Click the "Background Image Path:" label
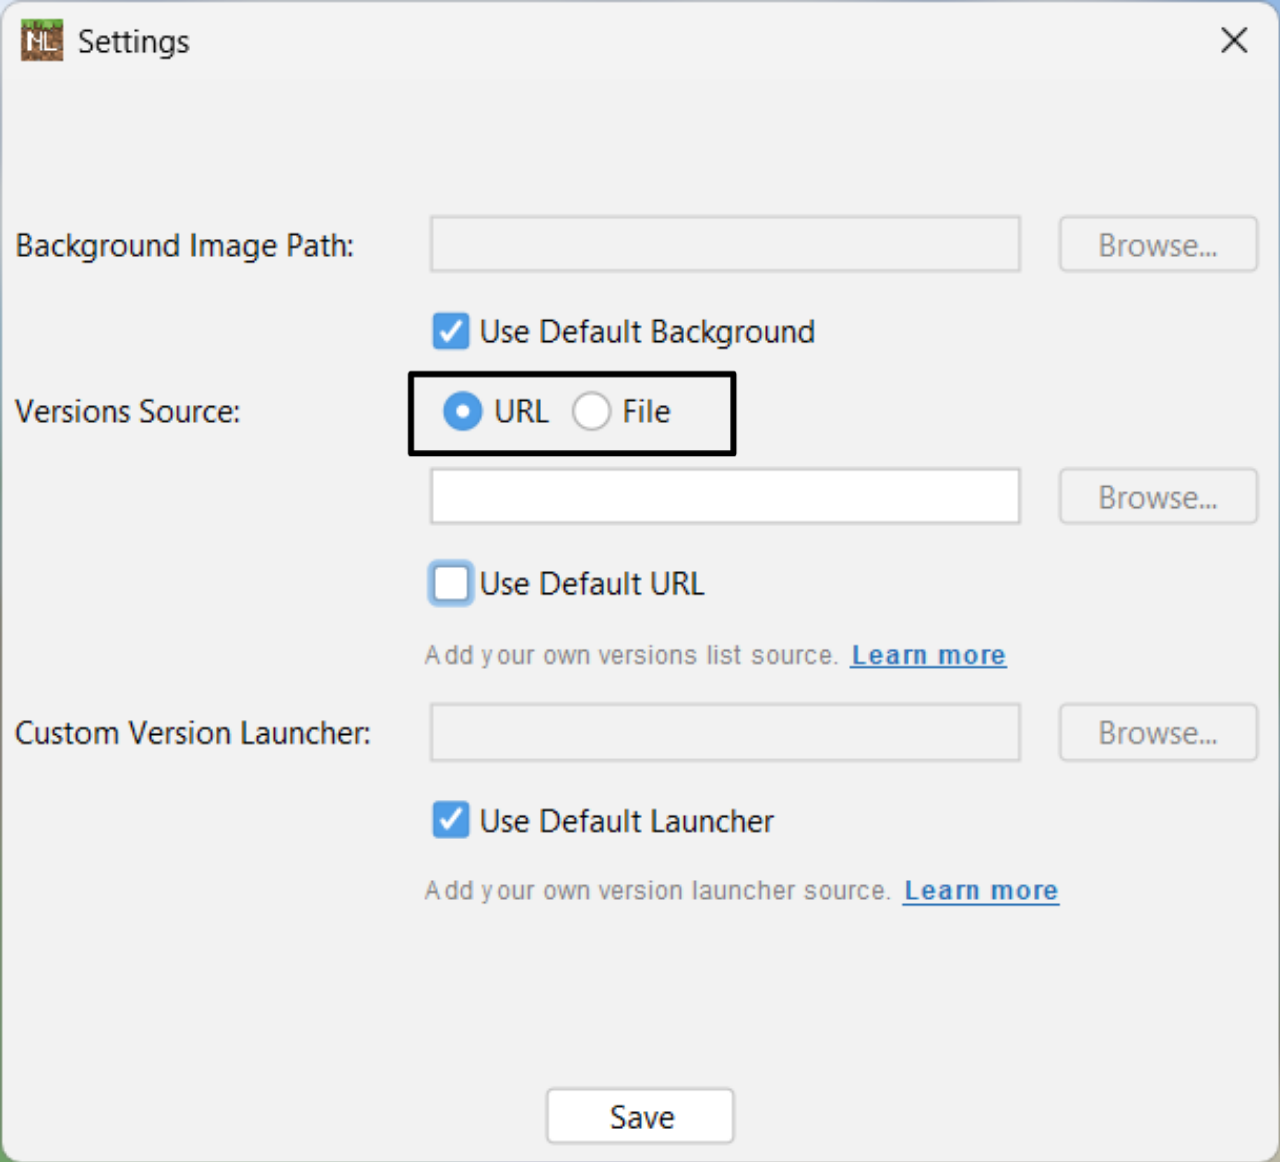 click(x=185, y=245)
